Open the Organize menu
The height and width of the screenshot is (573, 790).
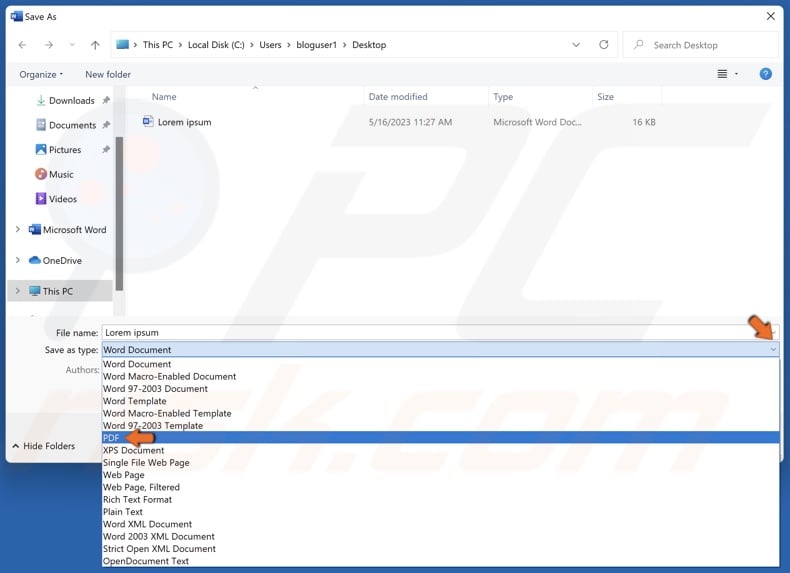tap(41, 75)
